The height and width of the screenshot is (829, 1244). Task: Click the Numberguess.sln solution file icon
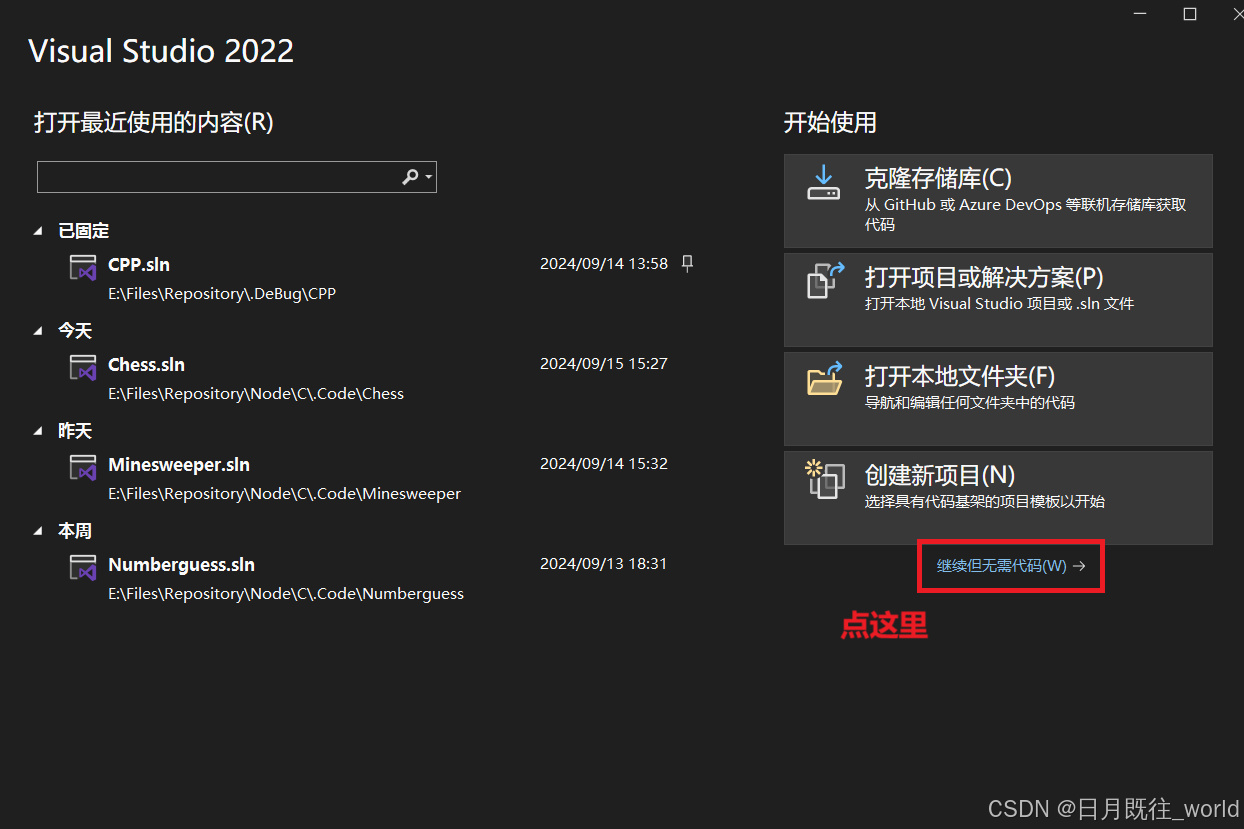pos(82,567)
